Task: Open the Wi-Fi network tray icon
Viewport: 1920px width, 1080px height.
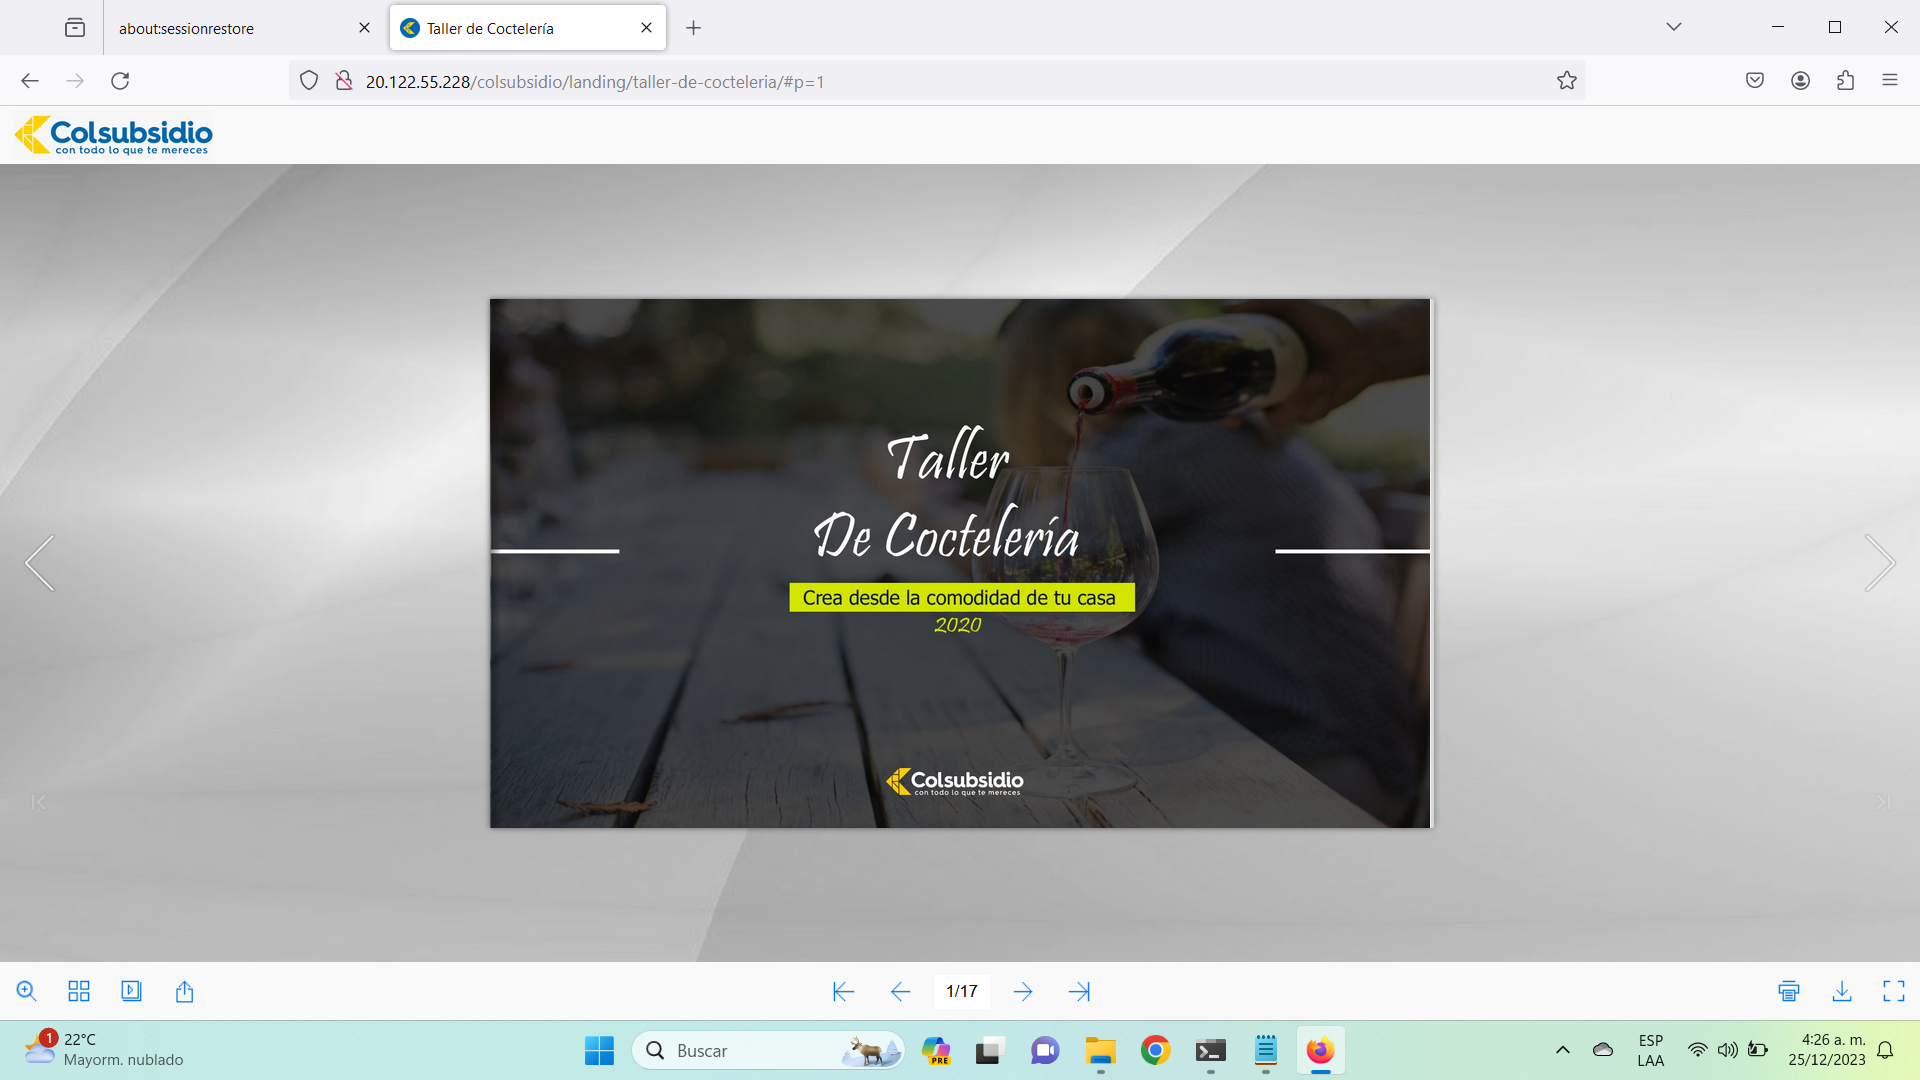Action: (x=1697, y=1050)
